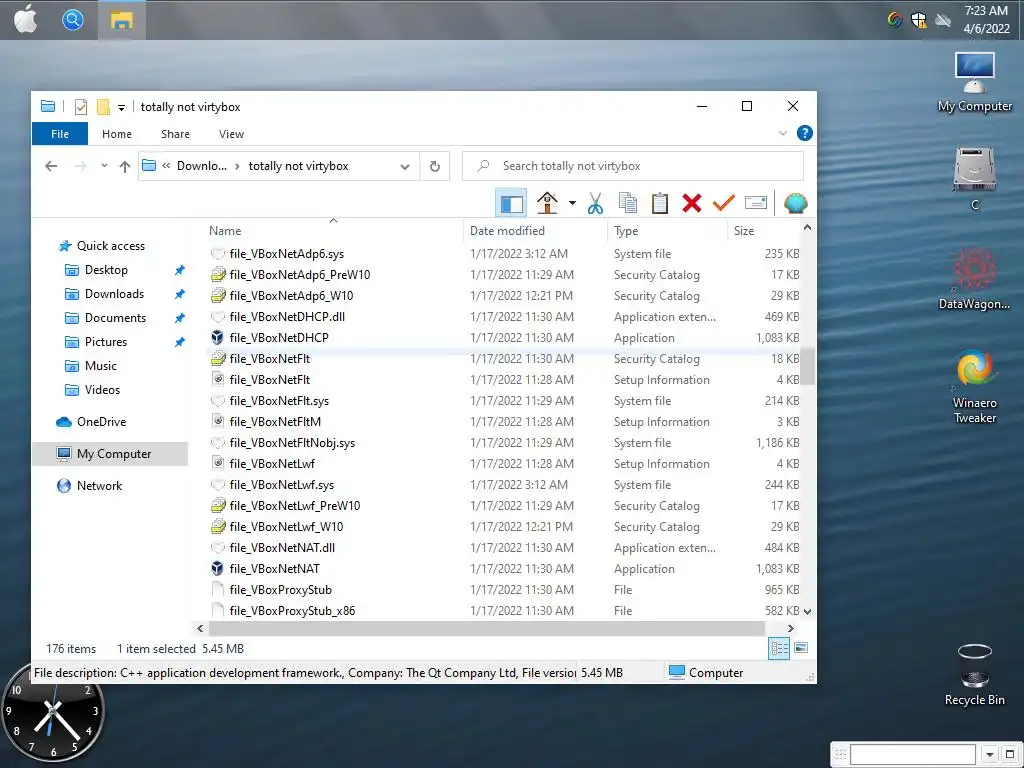Click the search totally not virtybox field

pos(633,166)
